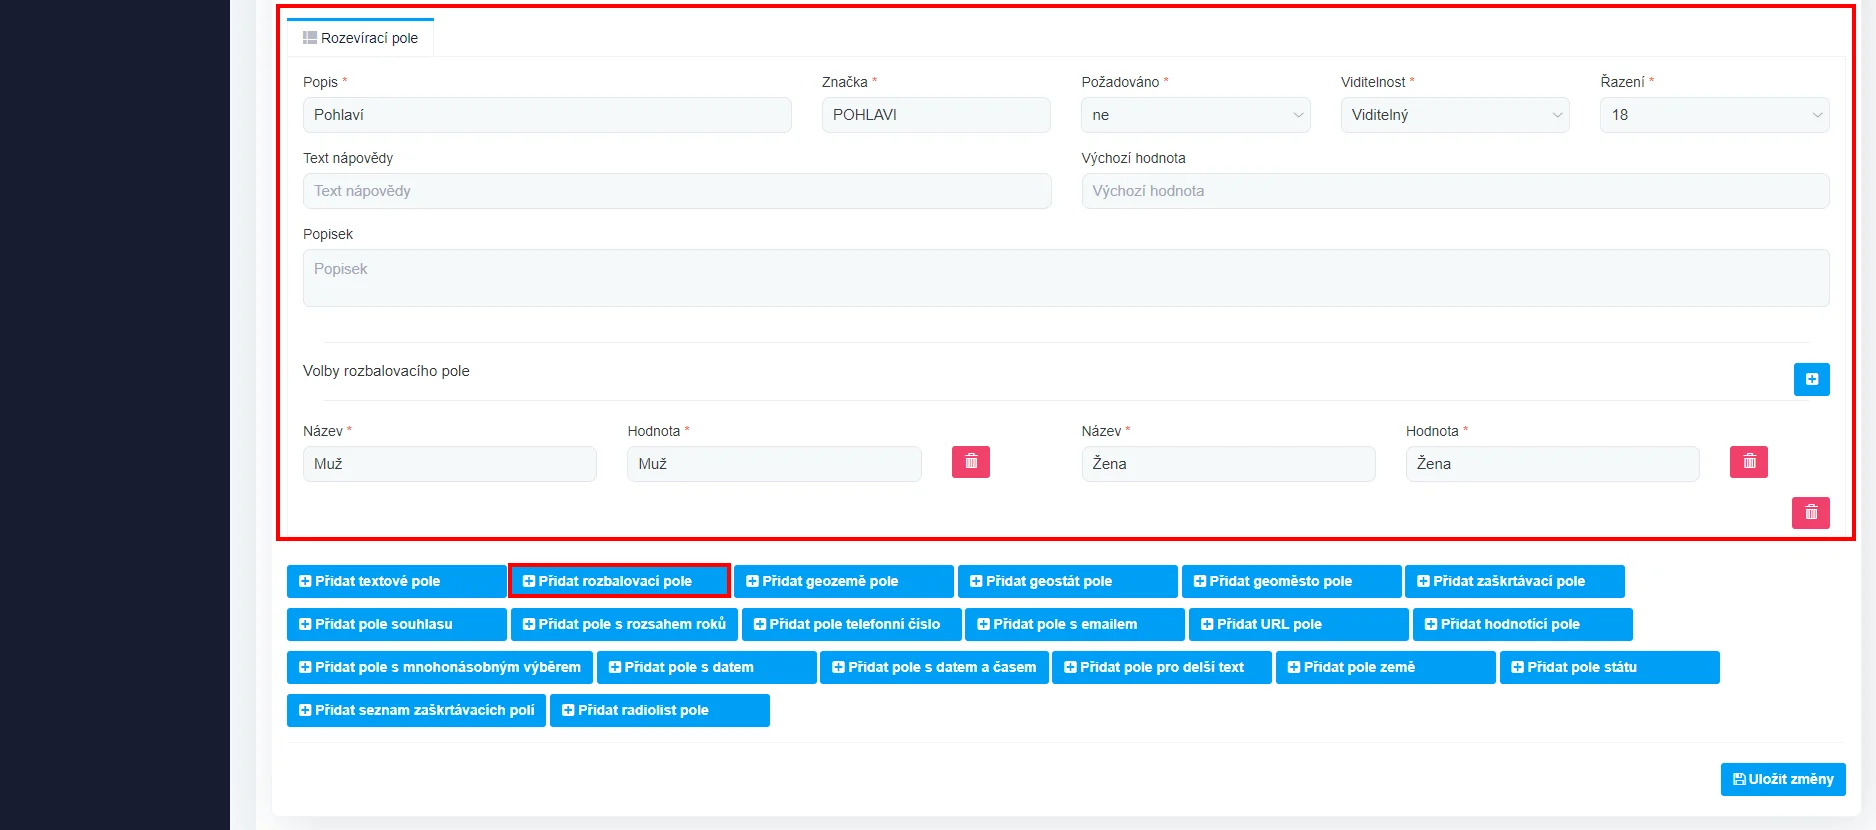Remove the whole dropdown field via bottom trash icon
Viewport: 1876px width, 830px height.
[1810, 513]
